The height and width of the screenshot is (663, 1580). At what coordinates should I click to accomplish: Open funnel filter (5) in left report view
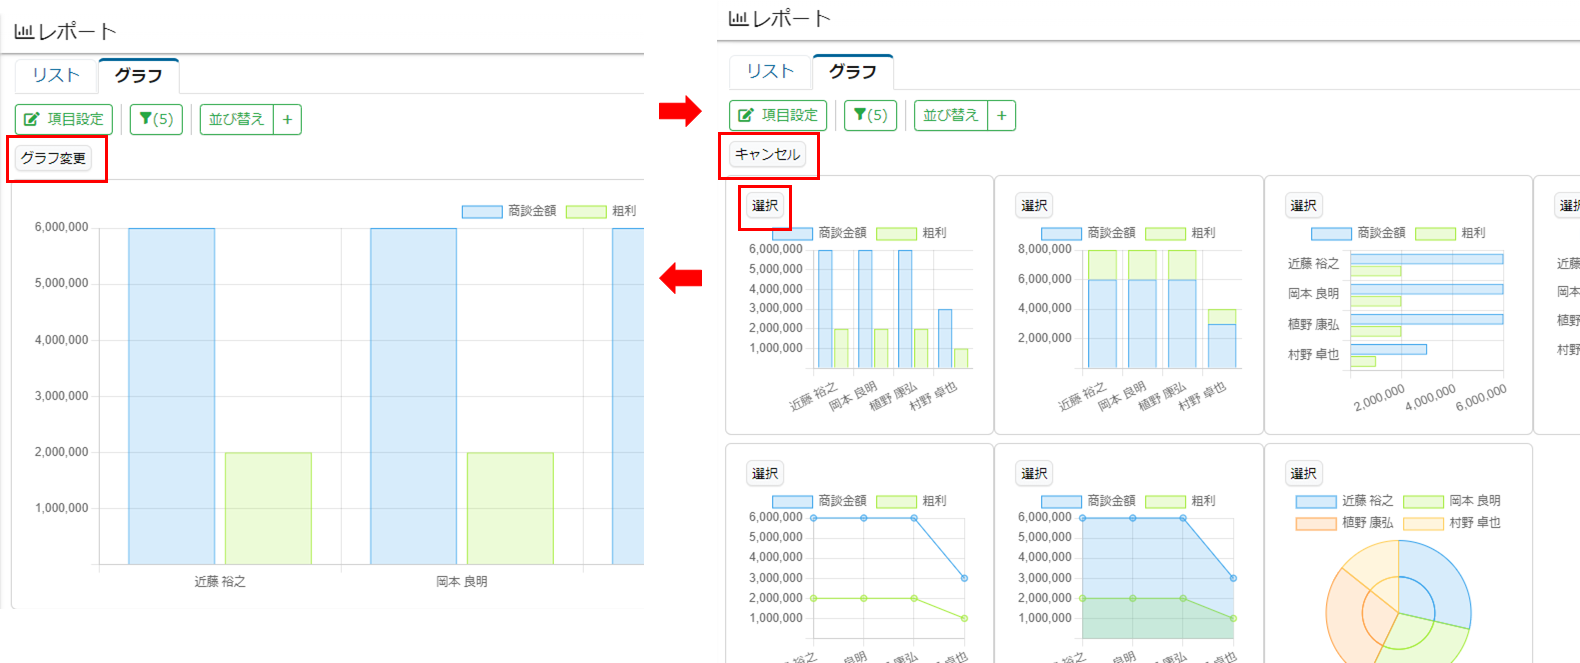[156, 119]
